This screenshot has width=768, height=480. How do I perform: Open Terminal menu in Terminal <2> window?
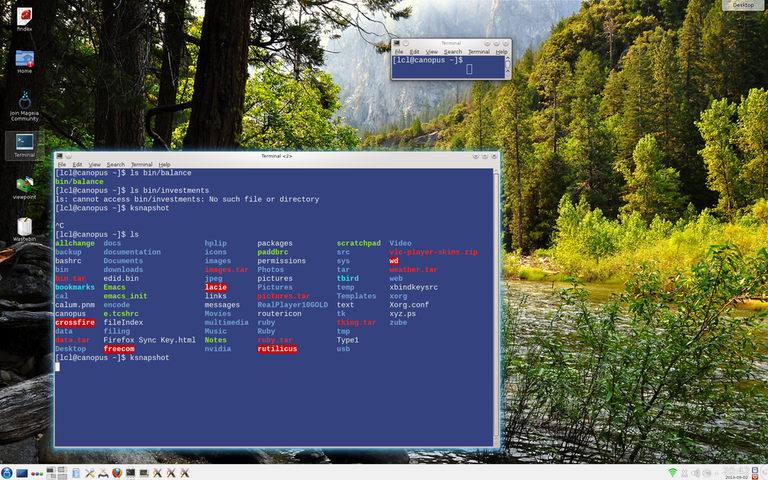click(x=142, y=165)
